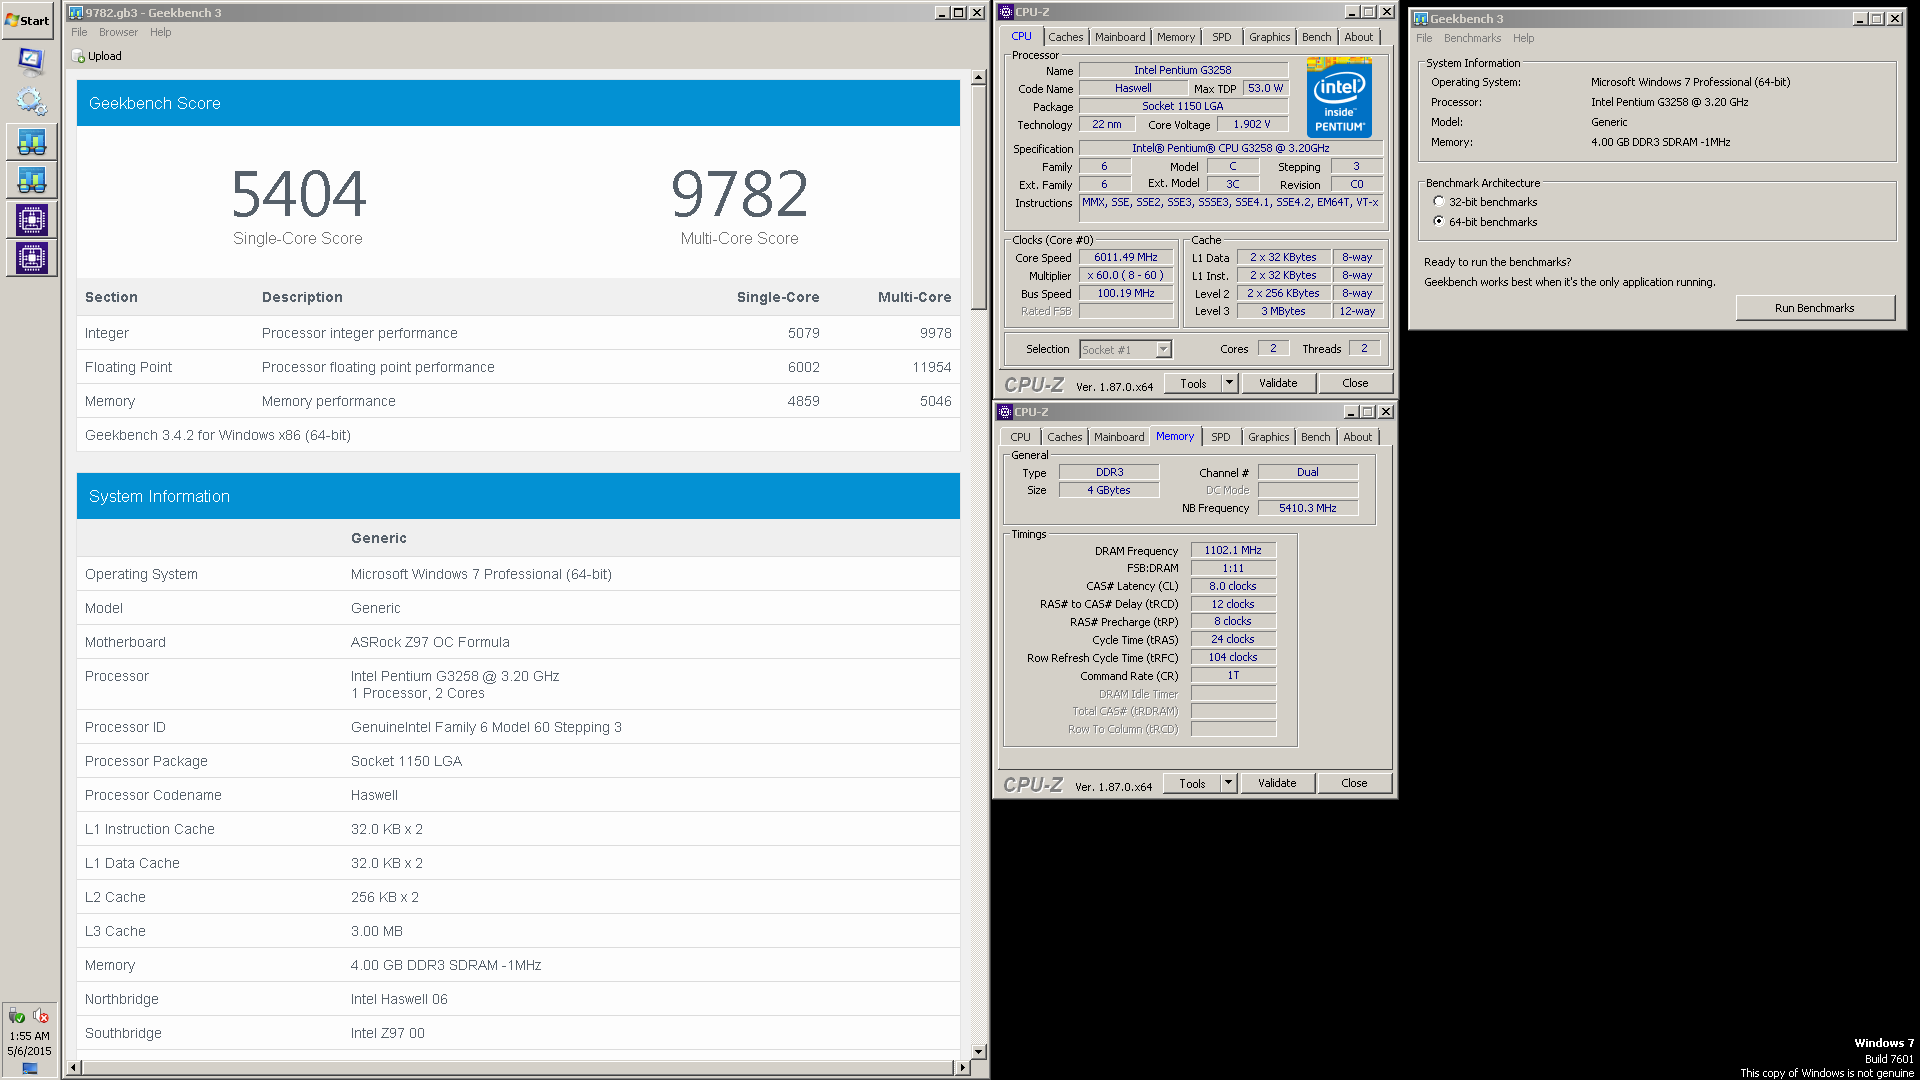Upload the result using the Upload toolbar button
Image resolution: width=1920 pixels, height=1080 pixels.
(97, 56)
